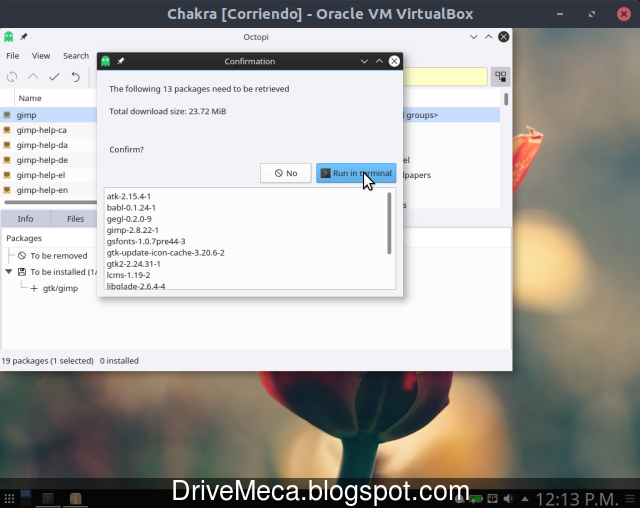This screenshot has width=640, height=508.
Task: Select the gimp-help-ca package row
Action: [x=49, y=130]
